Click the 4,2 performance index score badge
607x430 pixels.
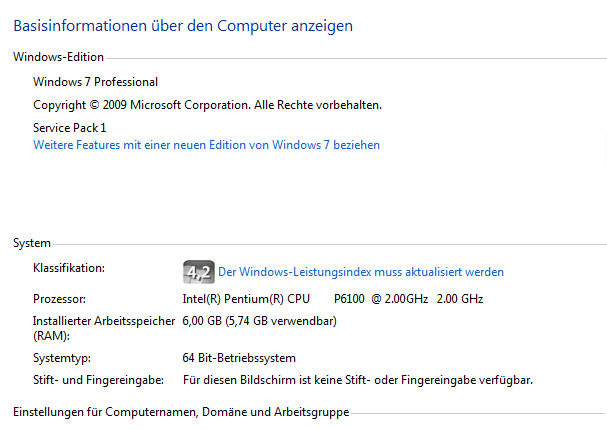pyautogui.click(x=198, y=271)
